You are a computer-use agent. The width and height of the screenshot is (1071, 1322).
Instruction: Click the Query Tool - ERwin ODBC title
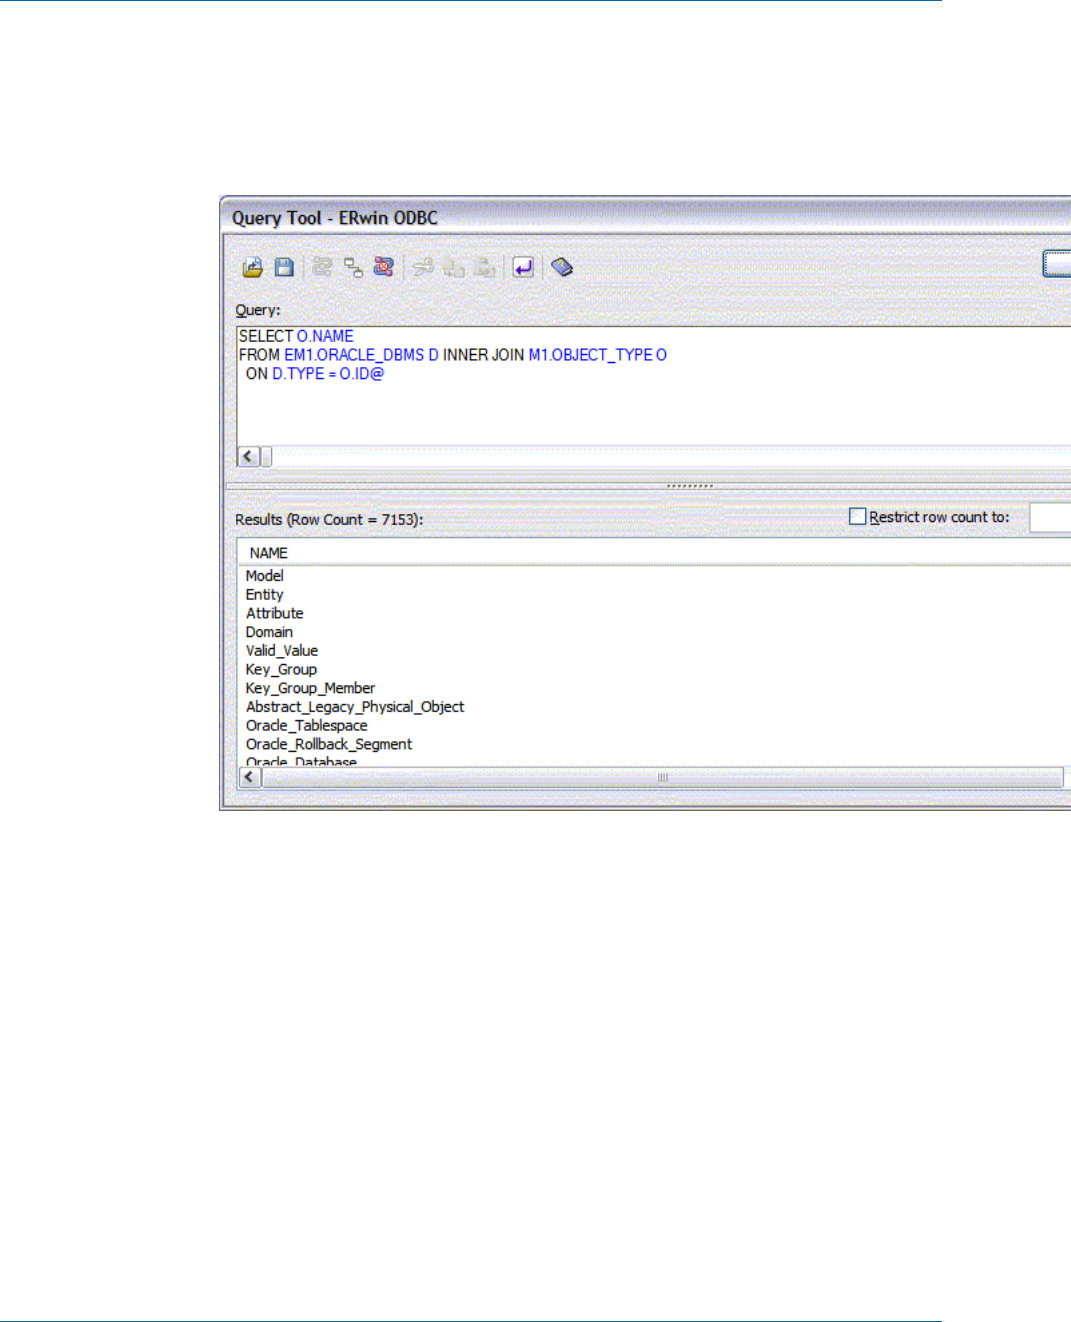335,218
